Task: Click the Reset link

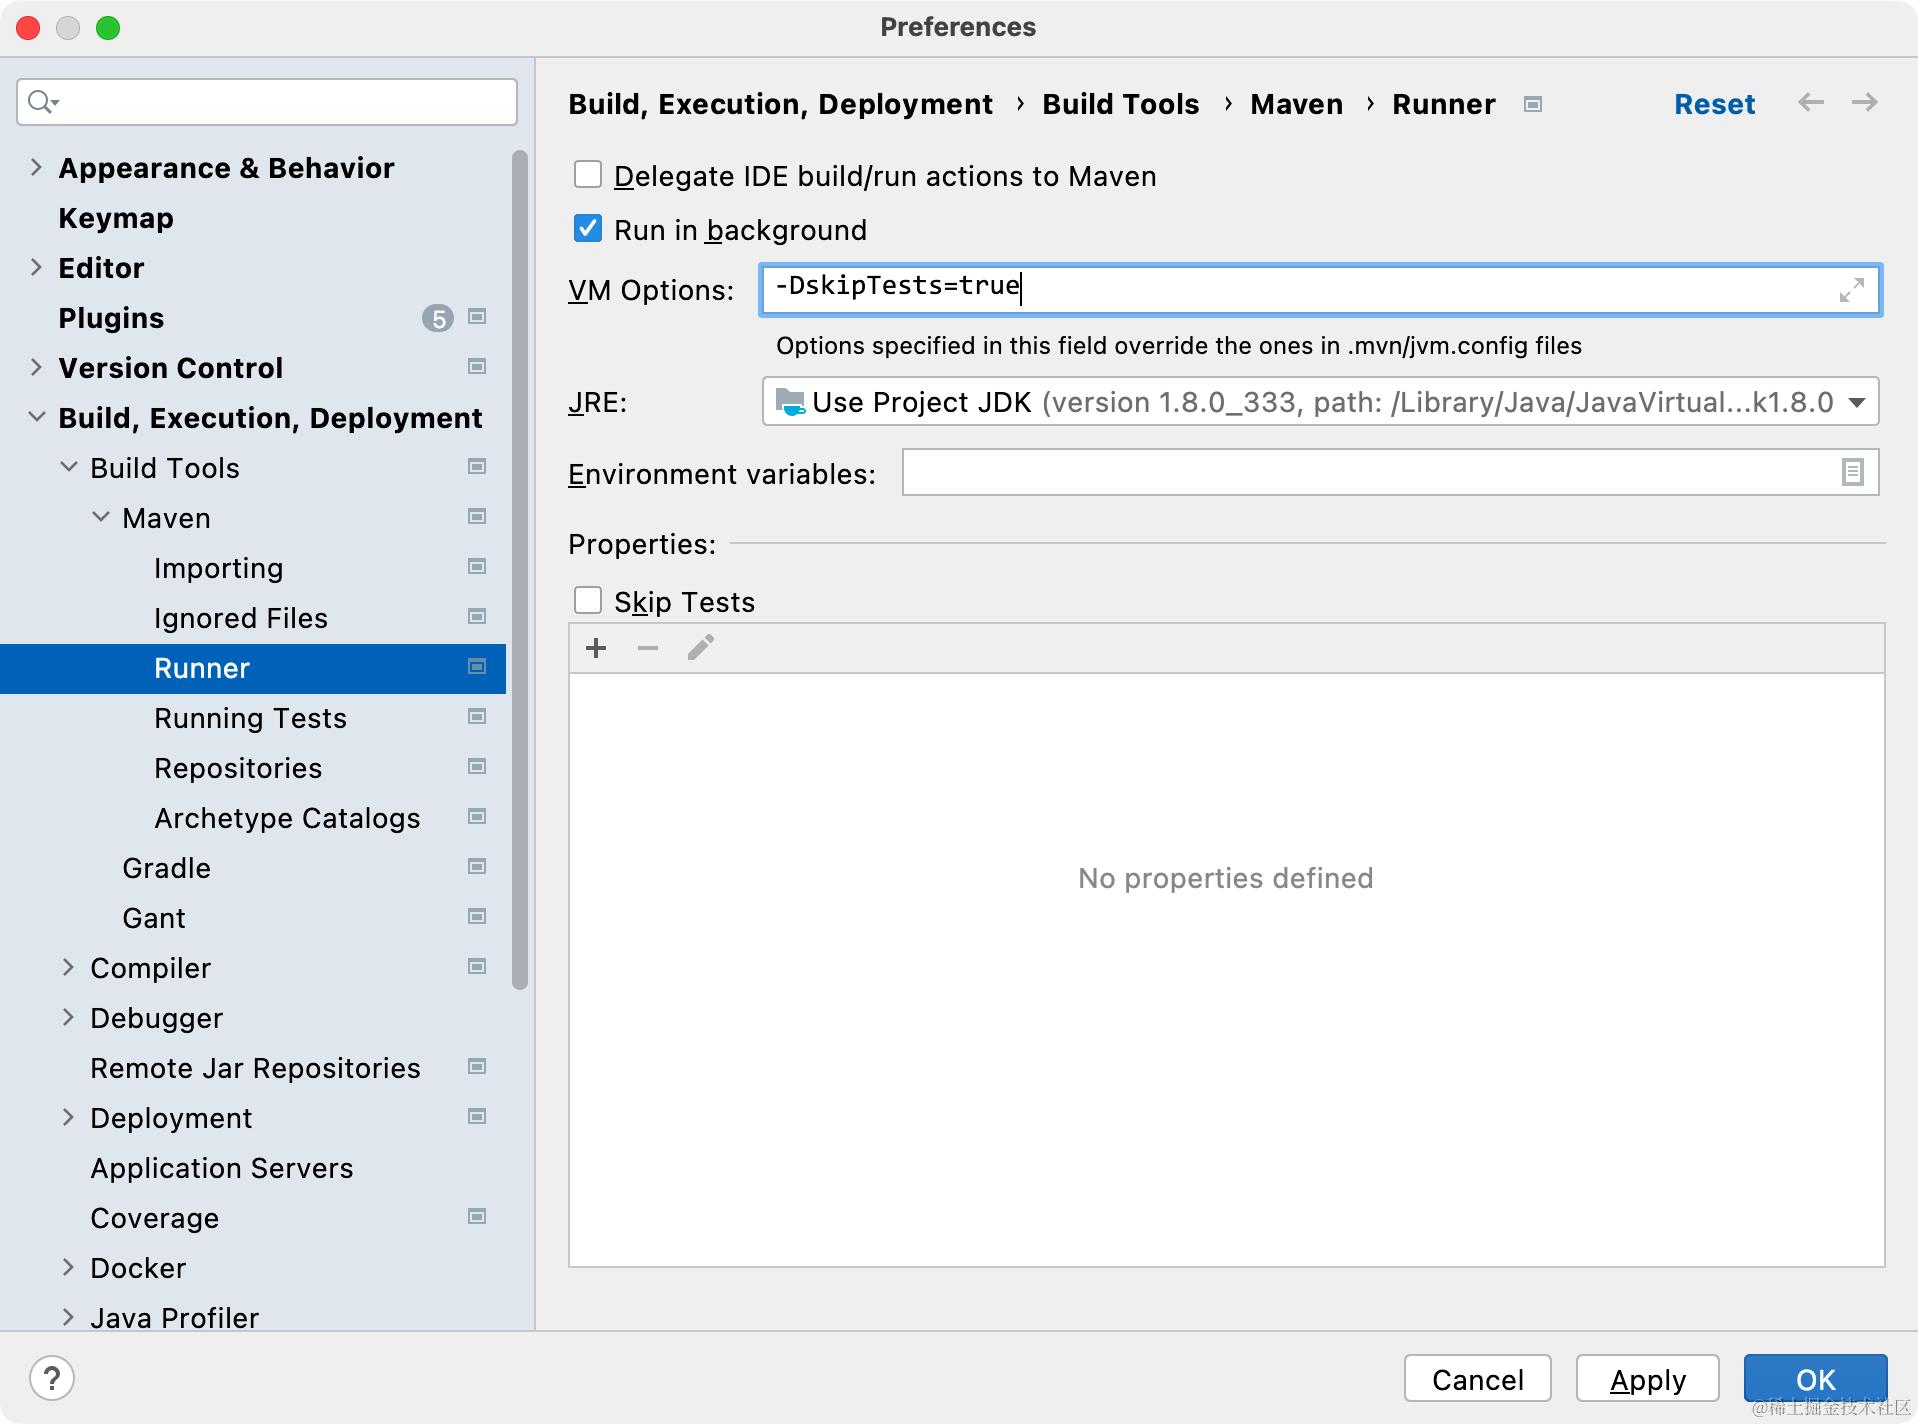Action: 1714,104
